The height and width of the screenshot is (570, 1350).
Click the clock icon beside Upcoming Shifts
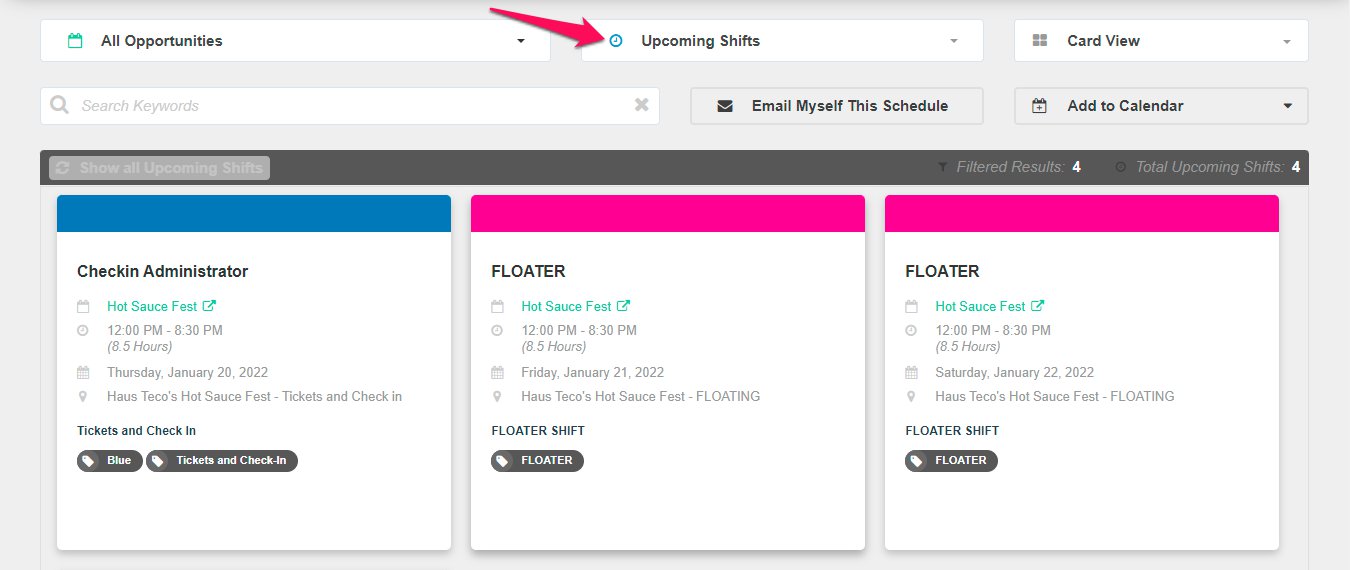(616, 41)
